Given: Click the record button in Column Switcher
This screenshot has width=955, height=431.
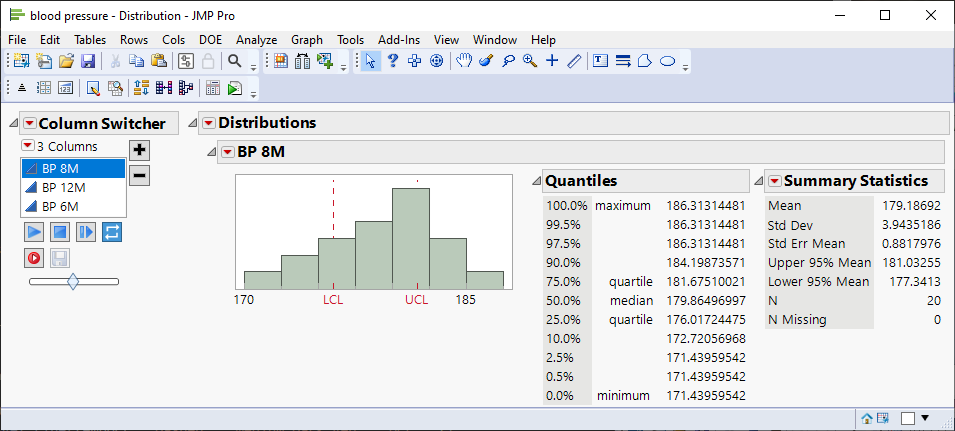Looking at the screenshot, I should [x=34, y=257].
